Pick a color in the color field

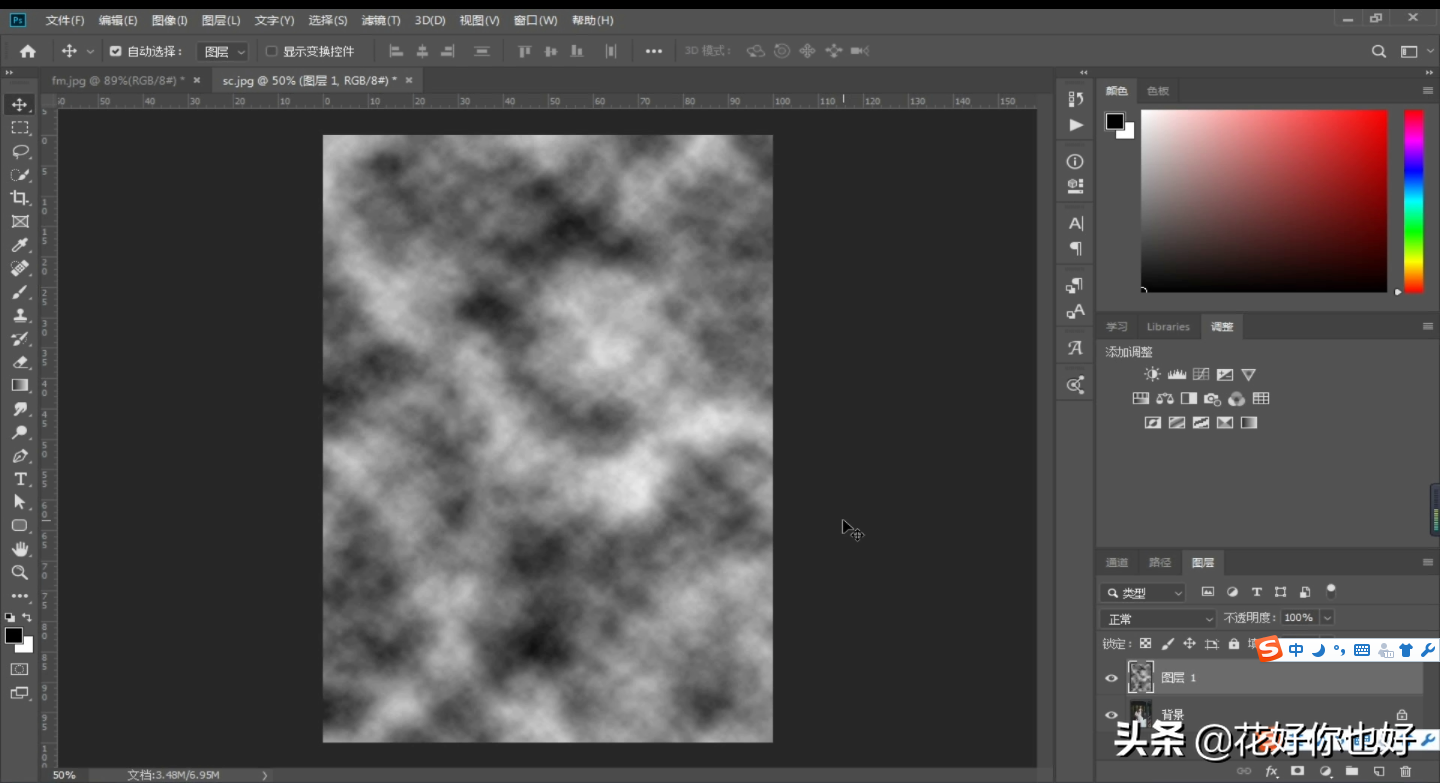(1264, 200)
